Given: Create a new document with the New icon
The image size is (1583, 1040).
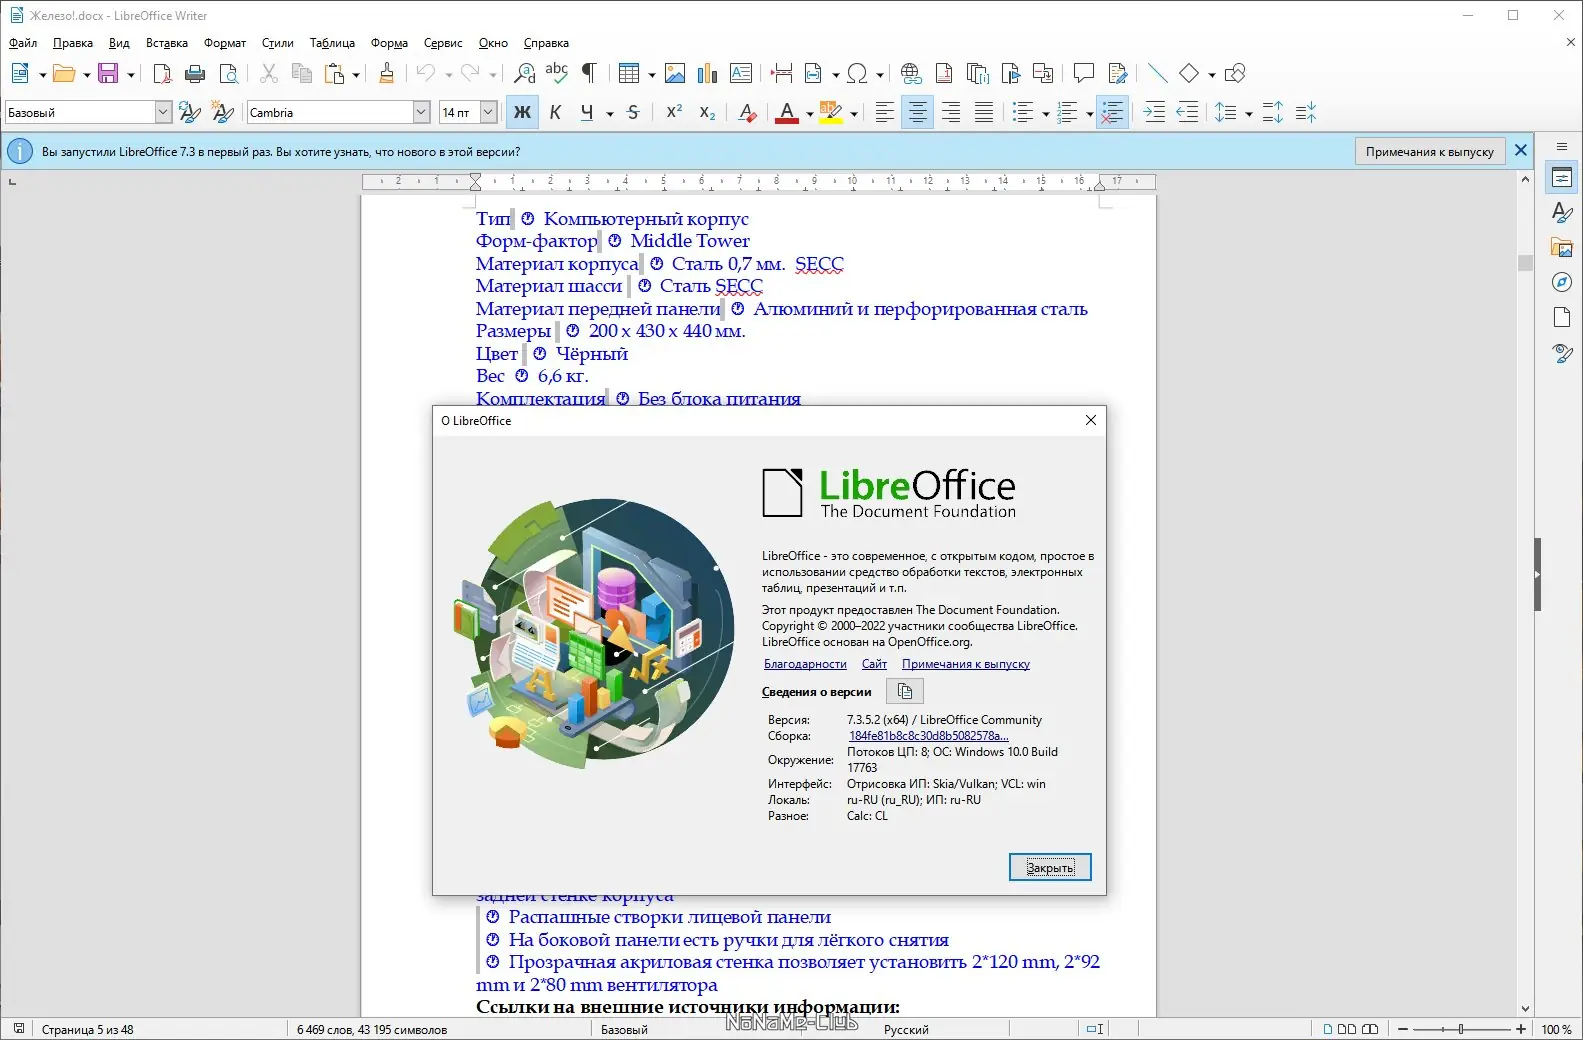Looking at the screenshot, I should pyautogui.click(x=20, y=73).
